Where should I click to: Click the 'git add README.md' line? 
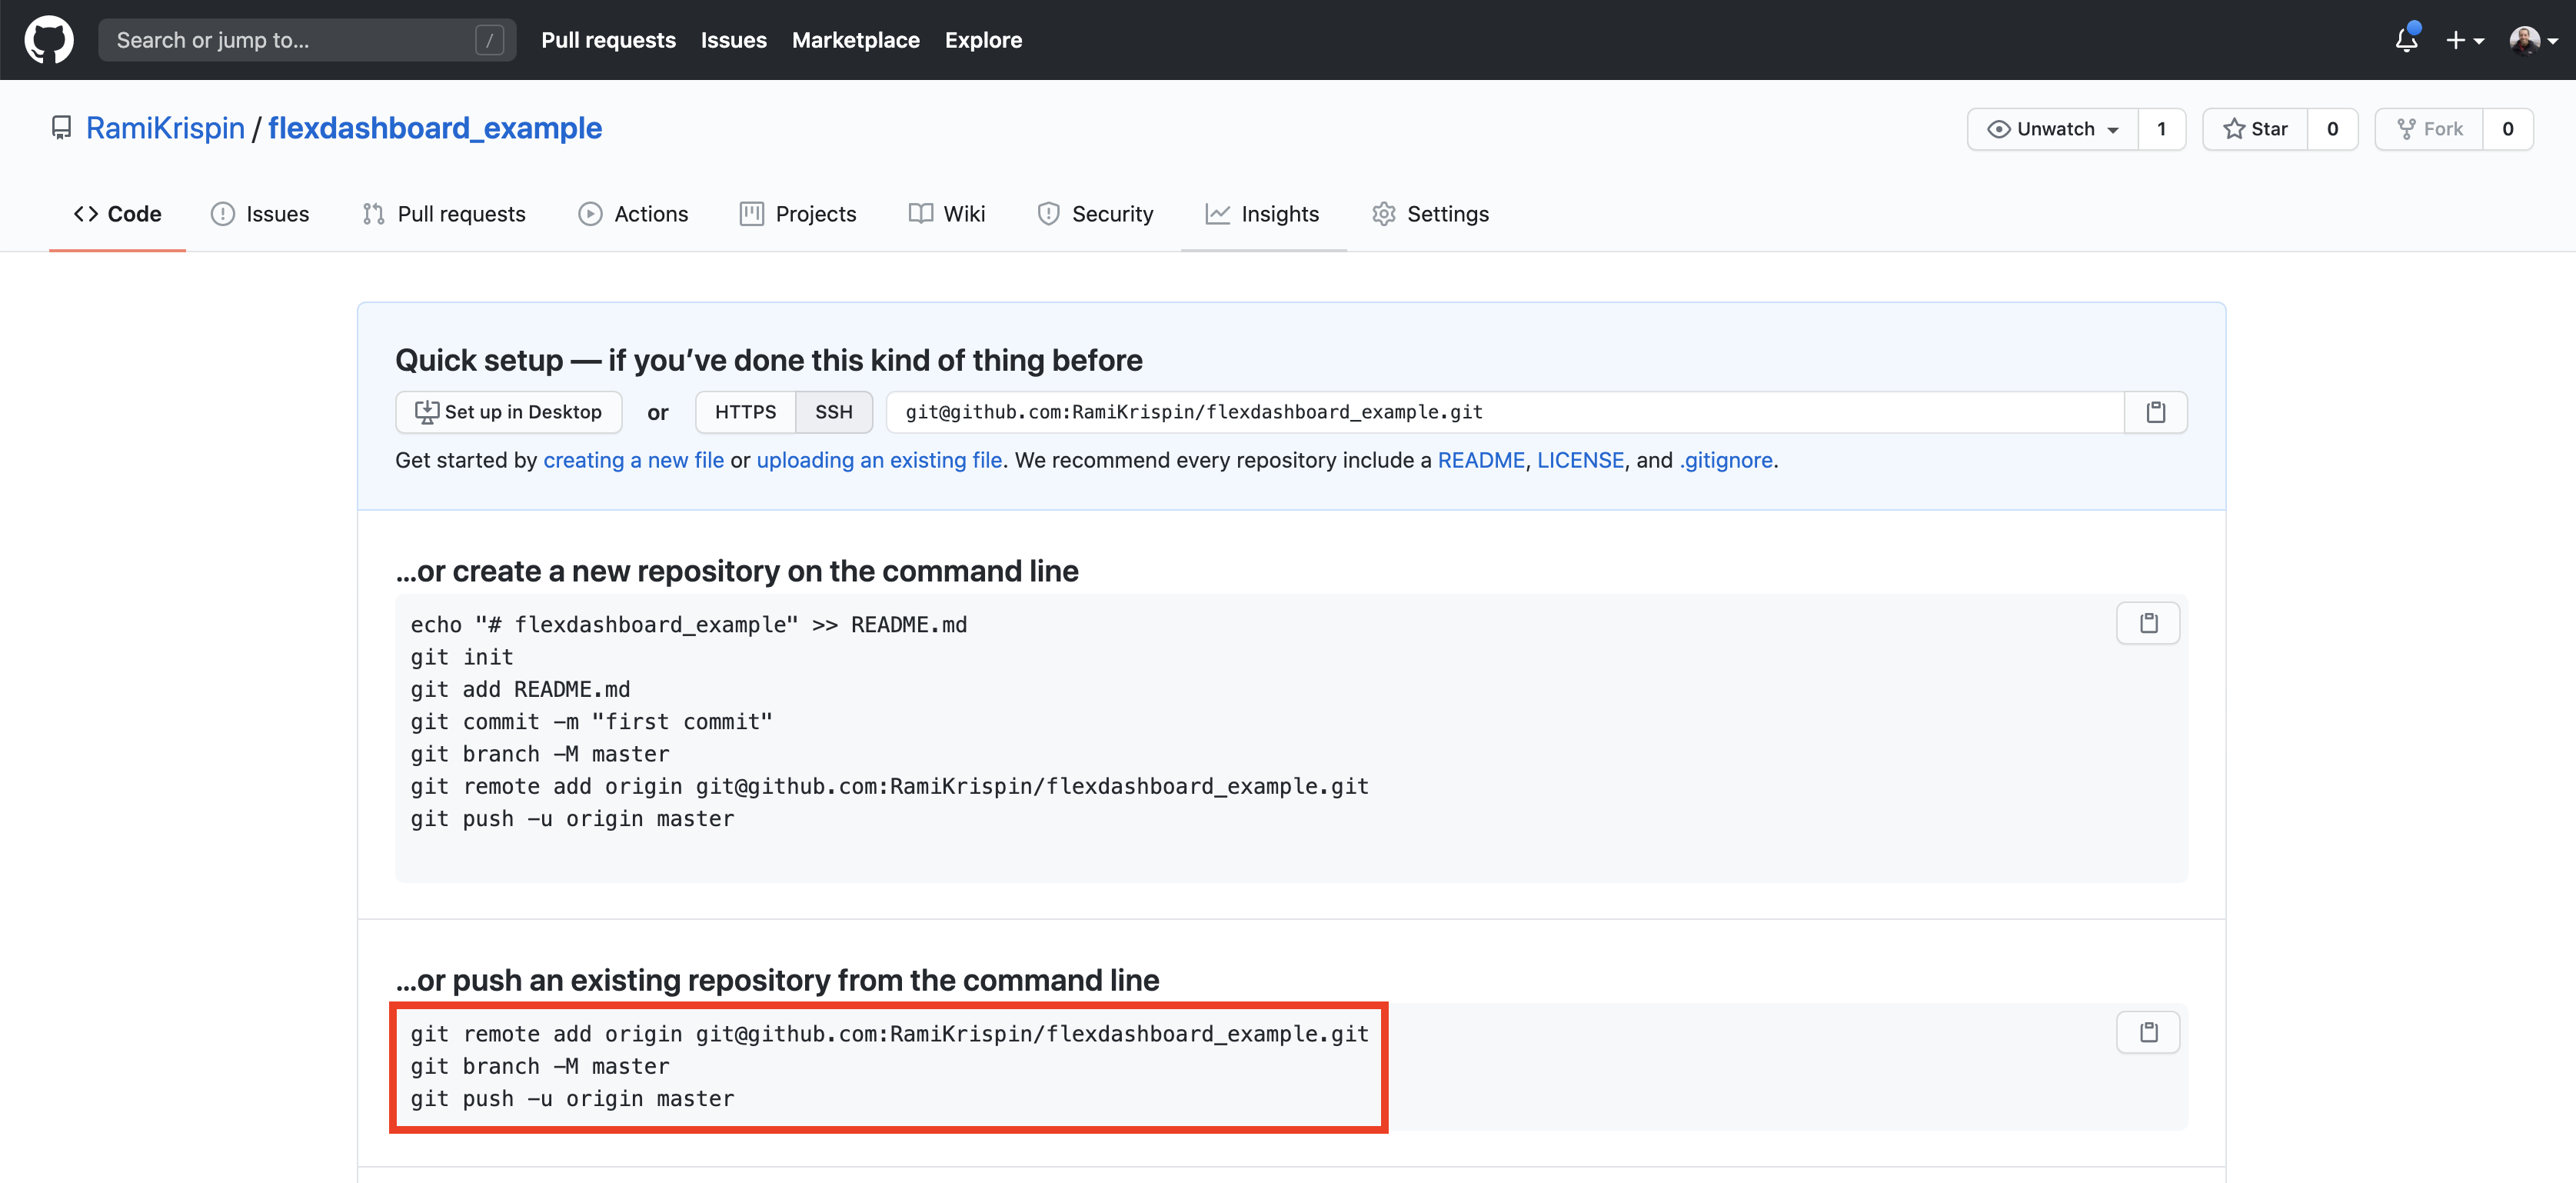pyautogui.click(x=520, y=689)
